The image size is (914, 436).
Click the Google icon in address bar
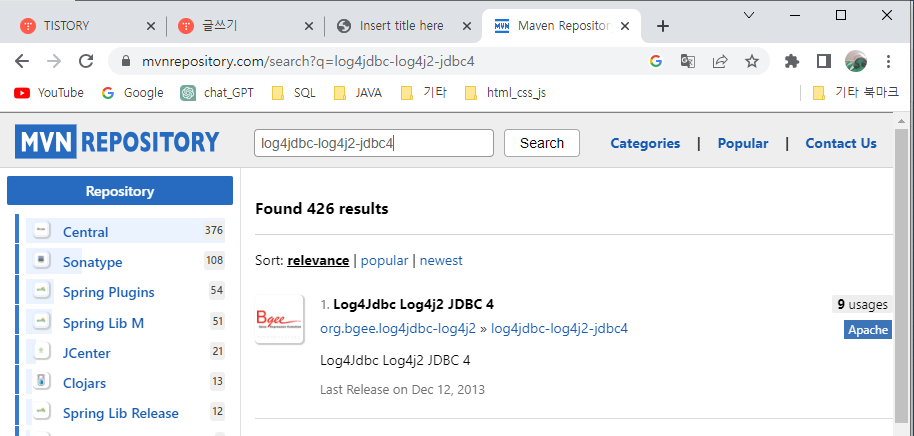pyautogui.click(x=656, y=61)
